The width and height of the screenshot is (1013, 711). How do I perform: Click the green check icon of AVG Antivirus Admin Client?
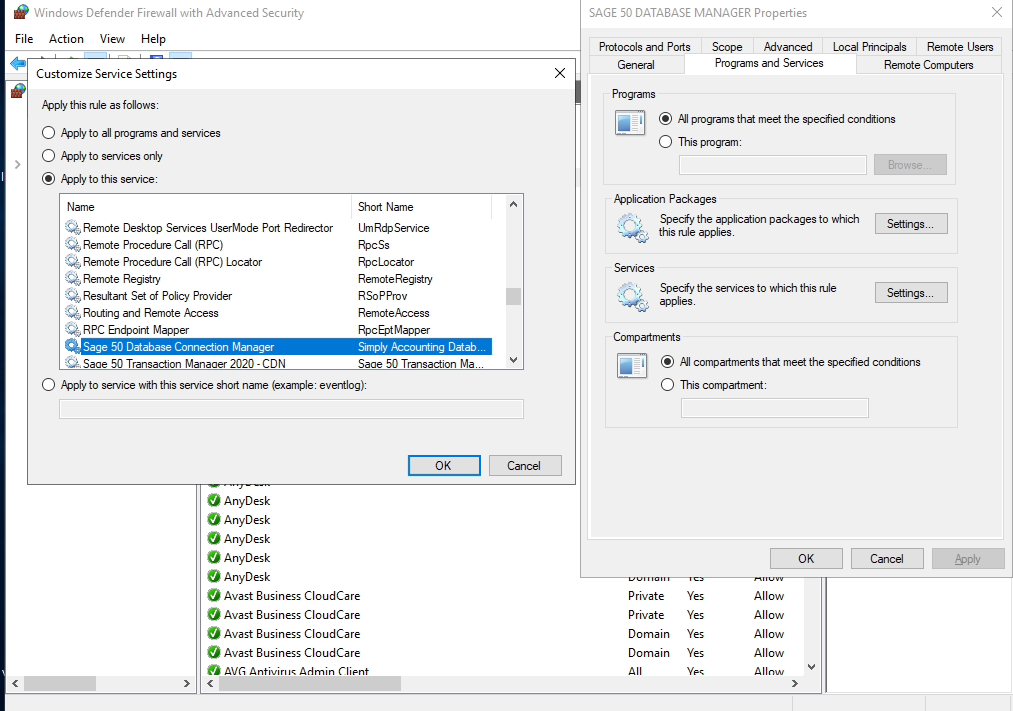(x=214, y=670)
